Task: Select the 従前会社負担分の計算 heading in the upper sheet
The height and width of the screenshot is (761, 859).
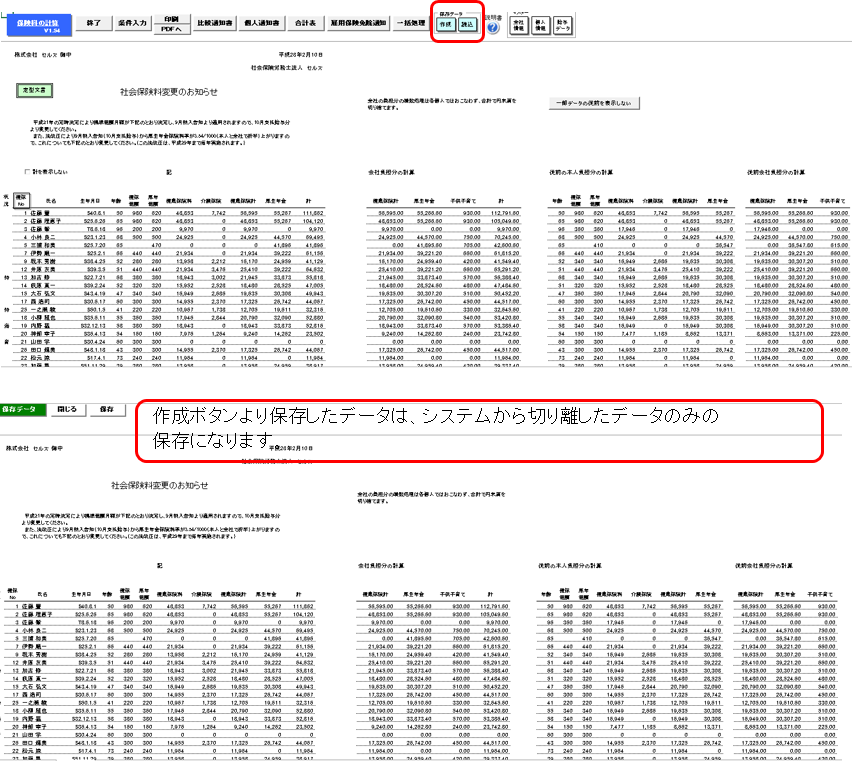Action: point(776,173)
